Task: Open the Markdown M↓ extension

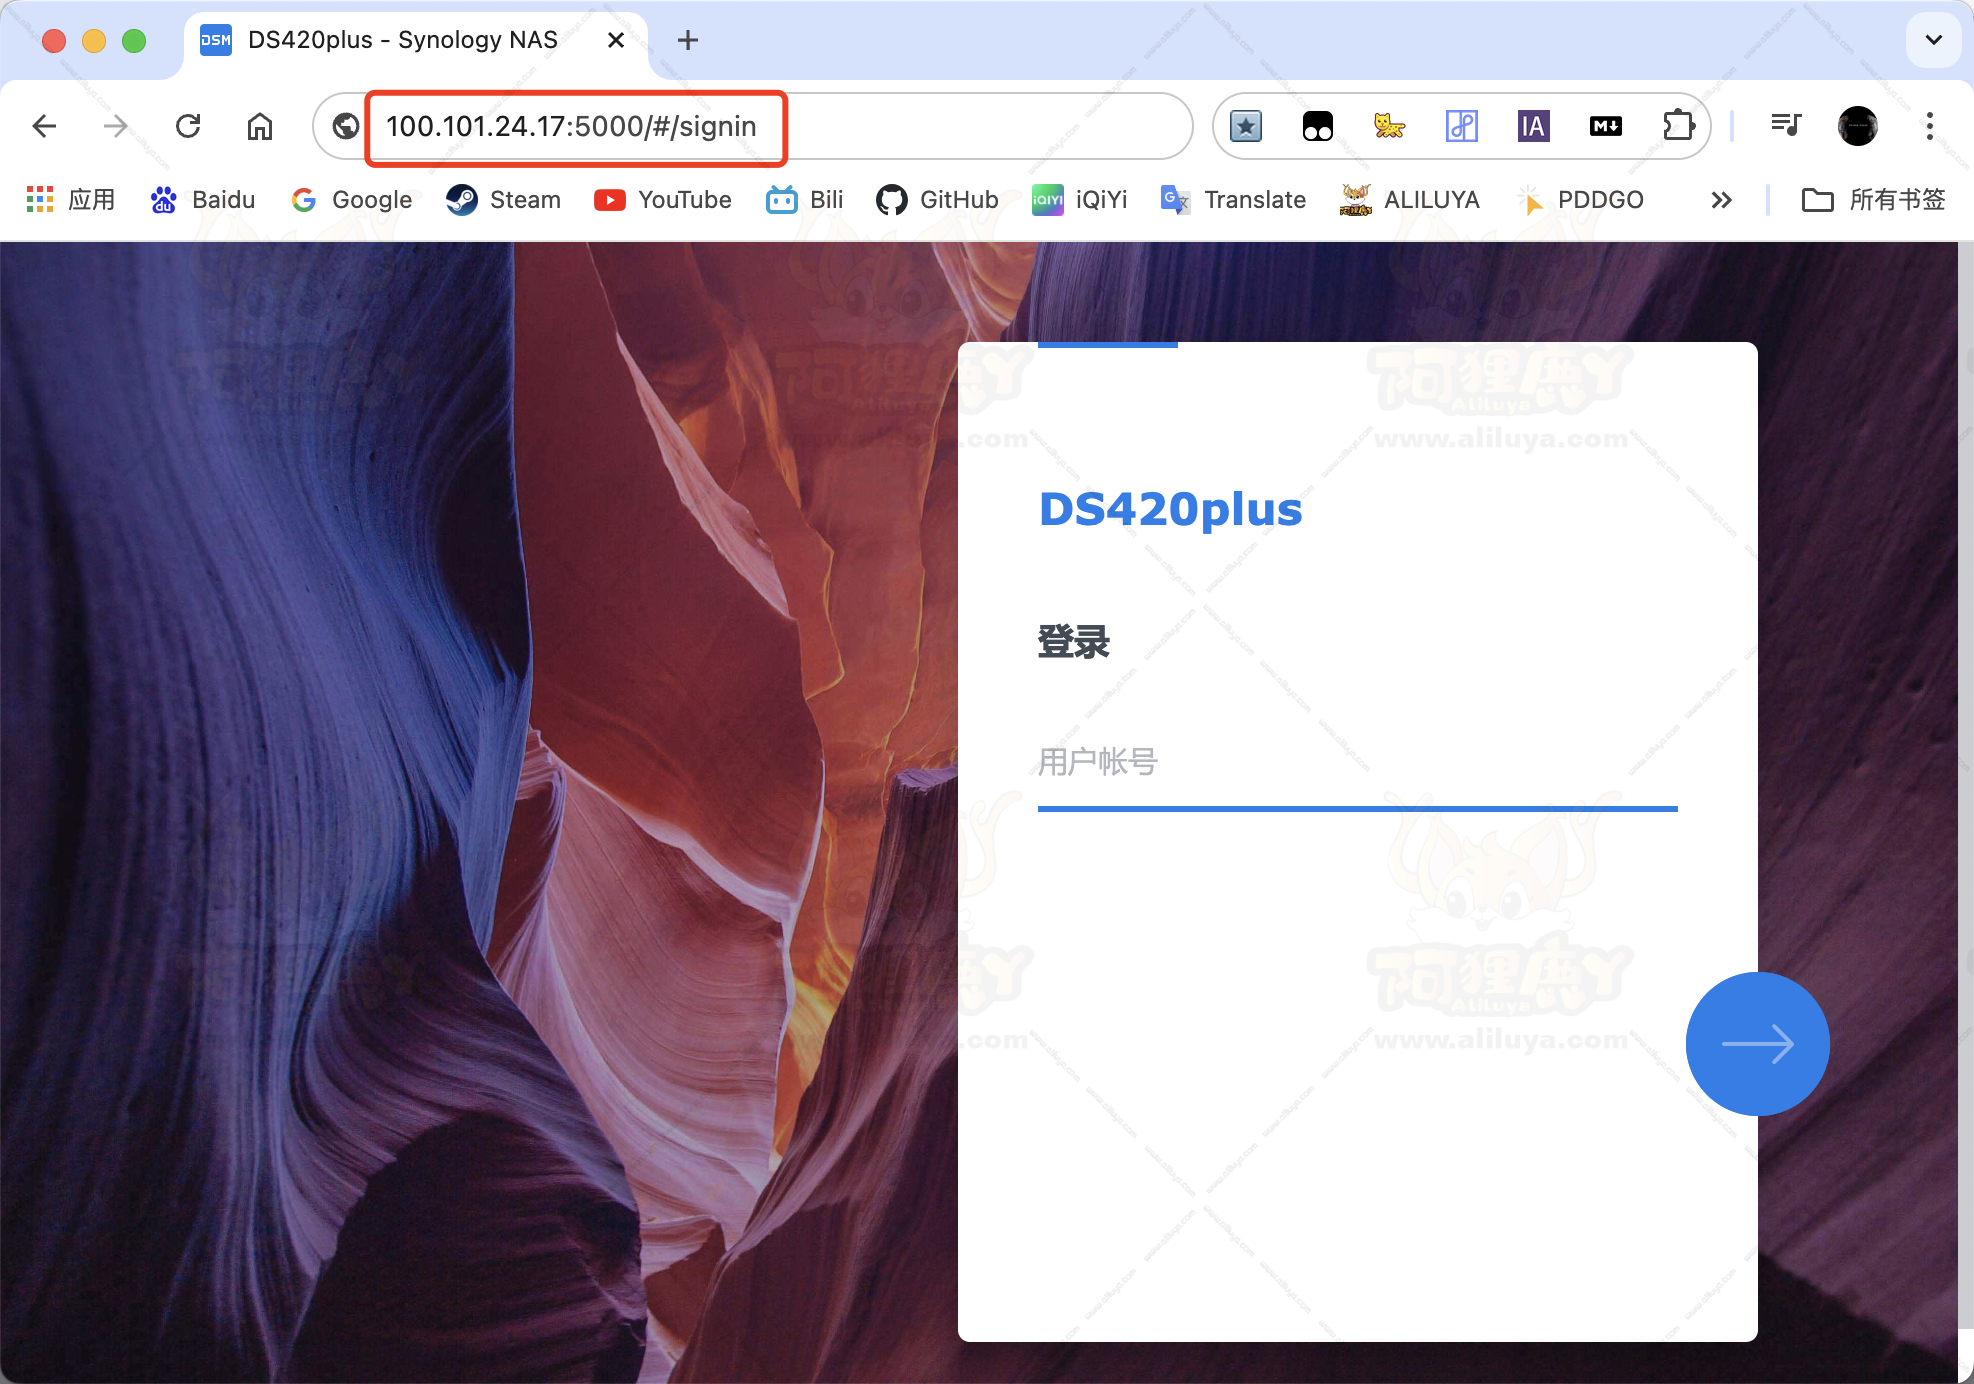Action: tap(1606, 126)
